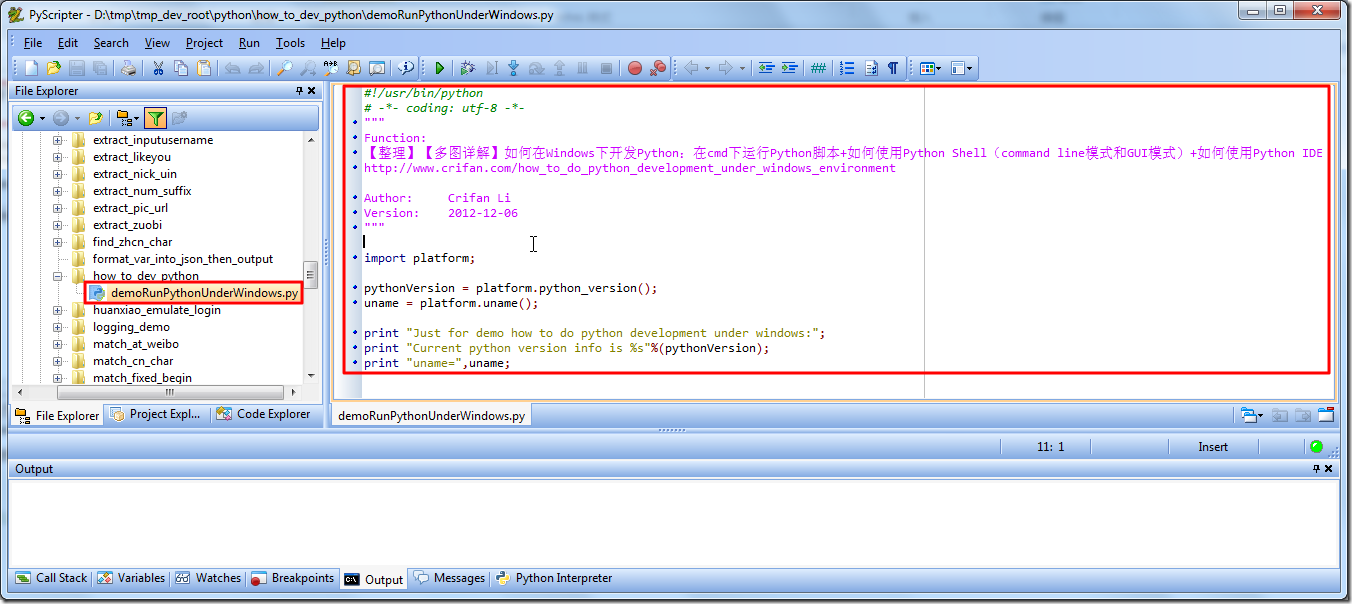1352x604 pixels.
Task: Switch to the Breakpoints tab
Action: click(293, 578)
